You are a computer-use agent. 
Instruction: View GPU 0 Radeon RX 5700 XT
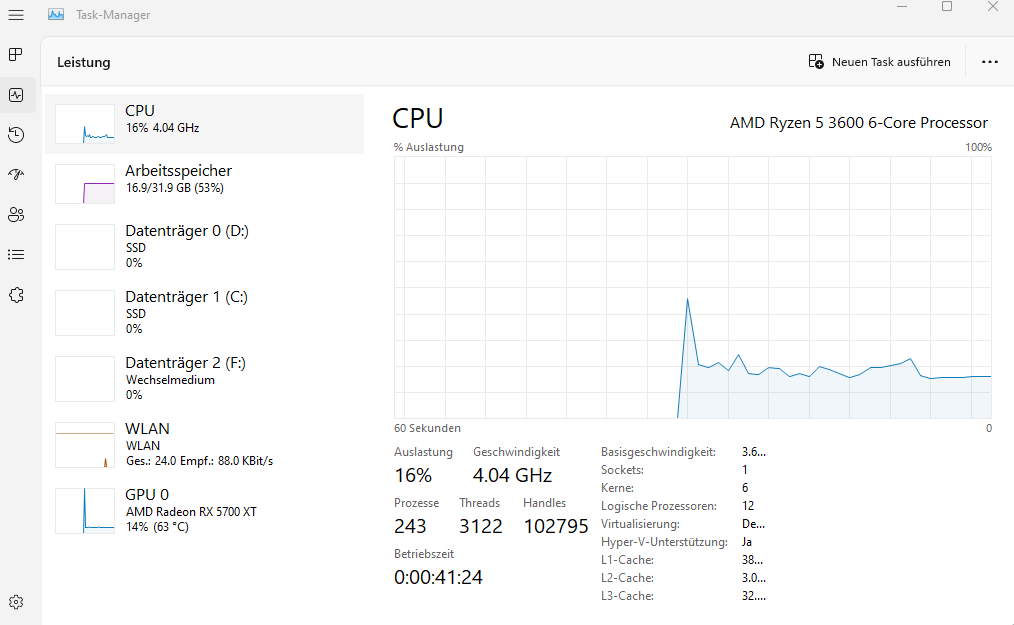coord(205,510)
